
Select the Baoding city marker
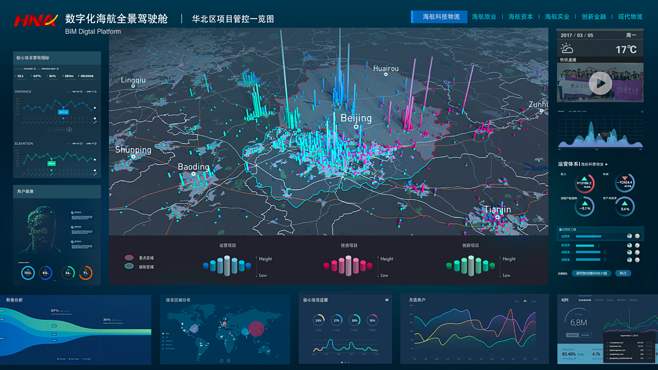(193, 174)
